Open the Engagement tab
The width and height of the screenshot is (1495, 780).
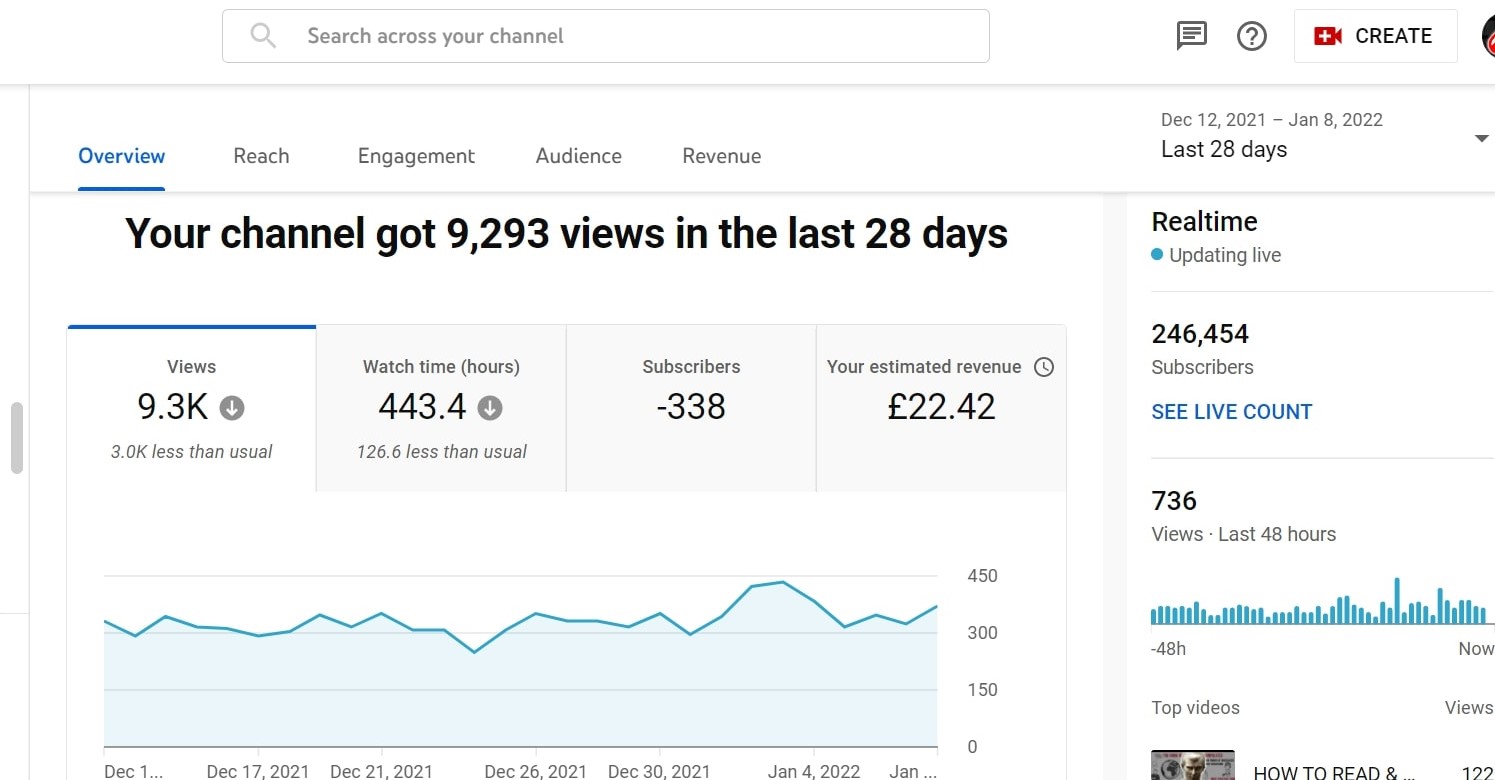coord(416,156)
